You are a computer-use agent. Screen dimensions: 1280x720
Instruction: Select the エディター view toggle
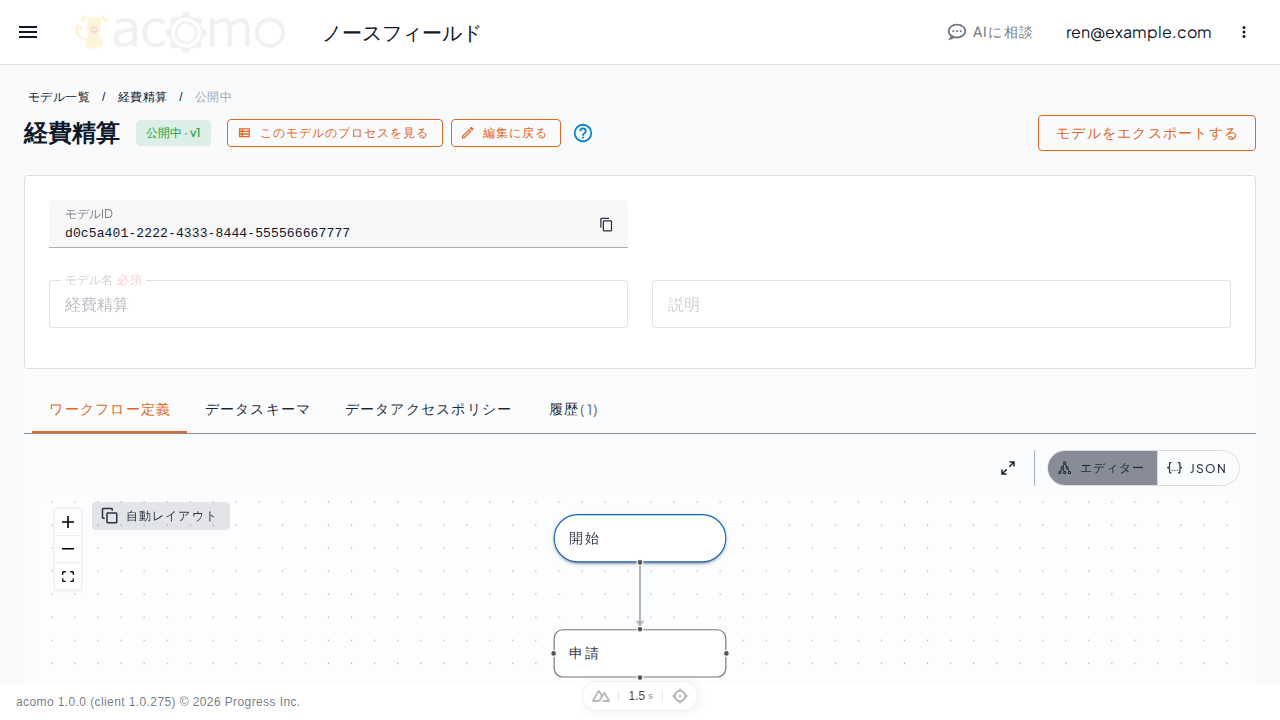1102,468
